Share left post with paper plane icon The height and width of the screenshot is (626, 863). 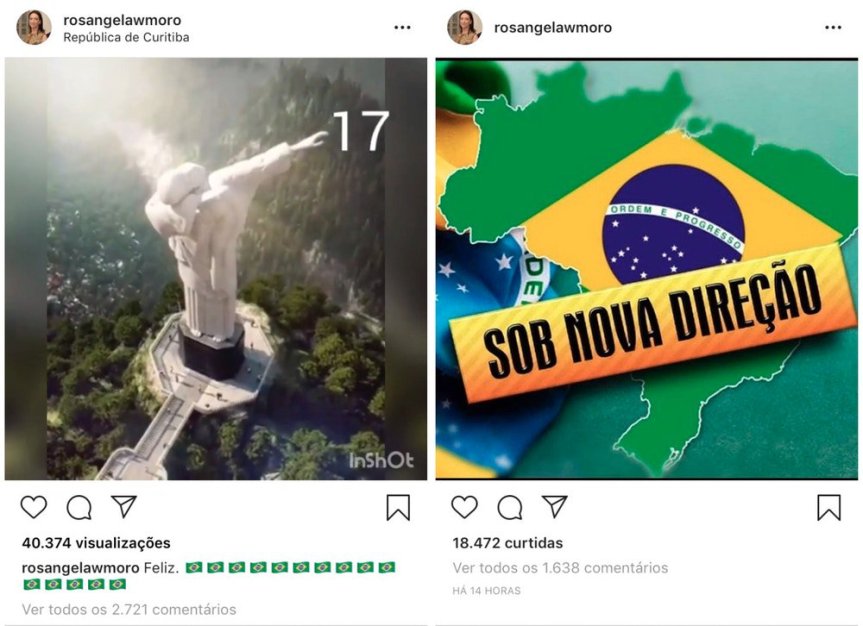[x=124, y=507]
